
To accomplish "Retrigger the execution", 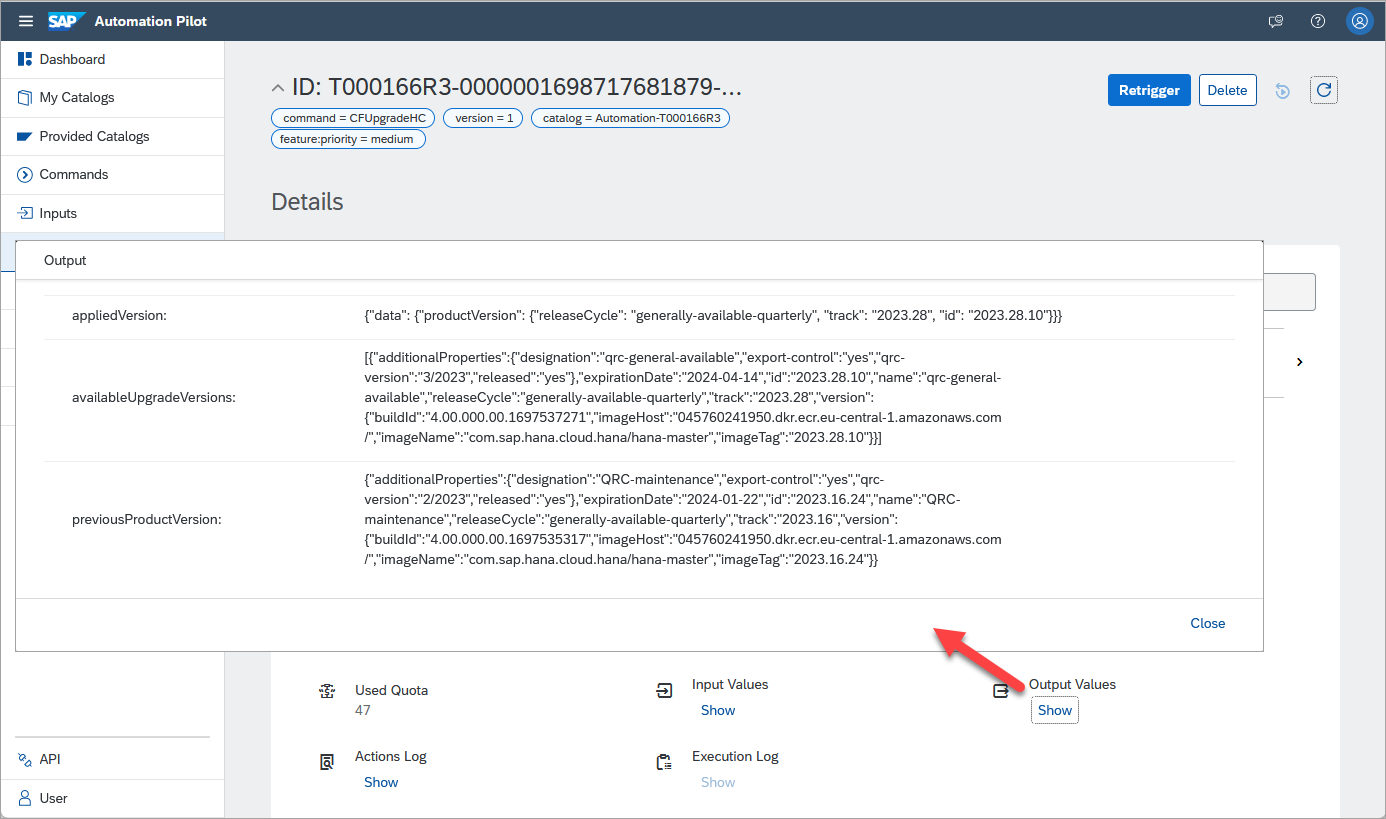I will pyautogui.click(x=1149, y=90).
